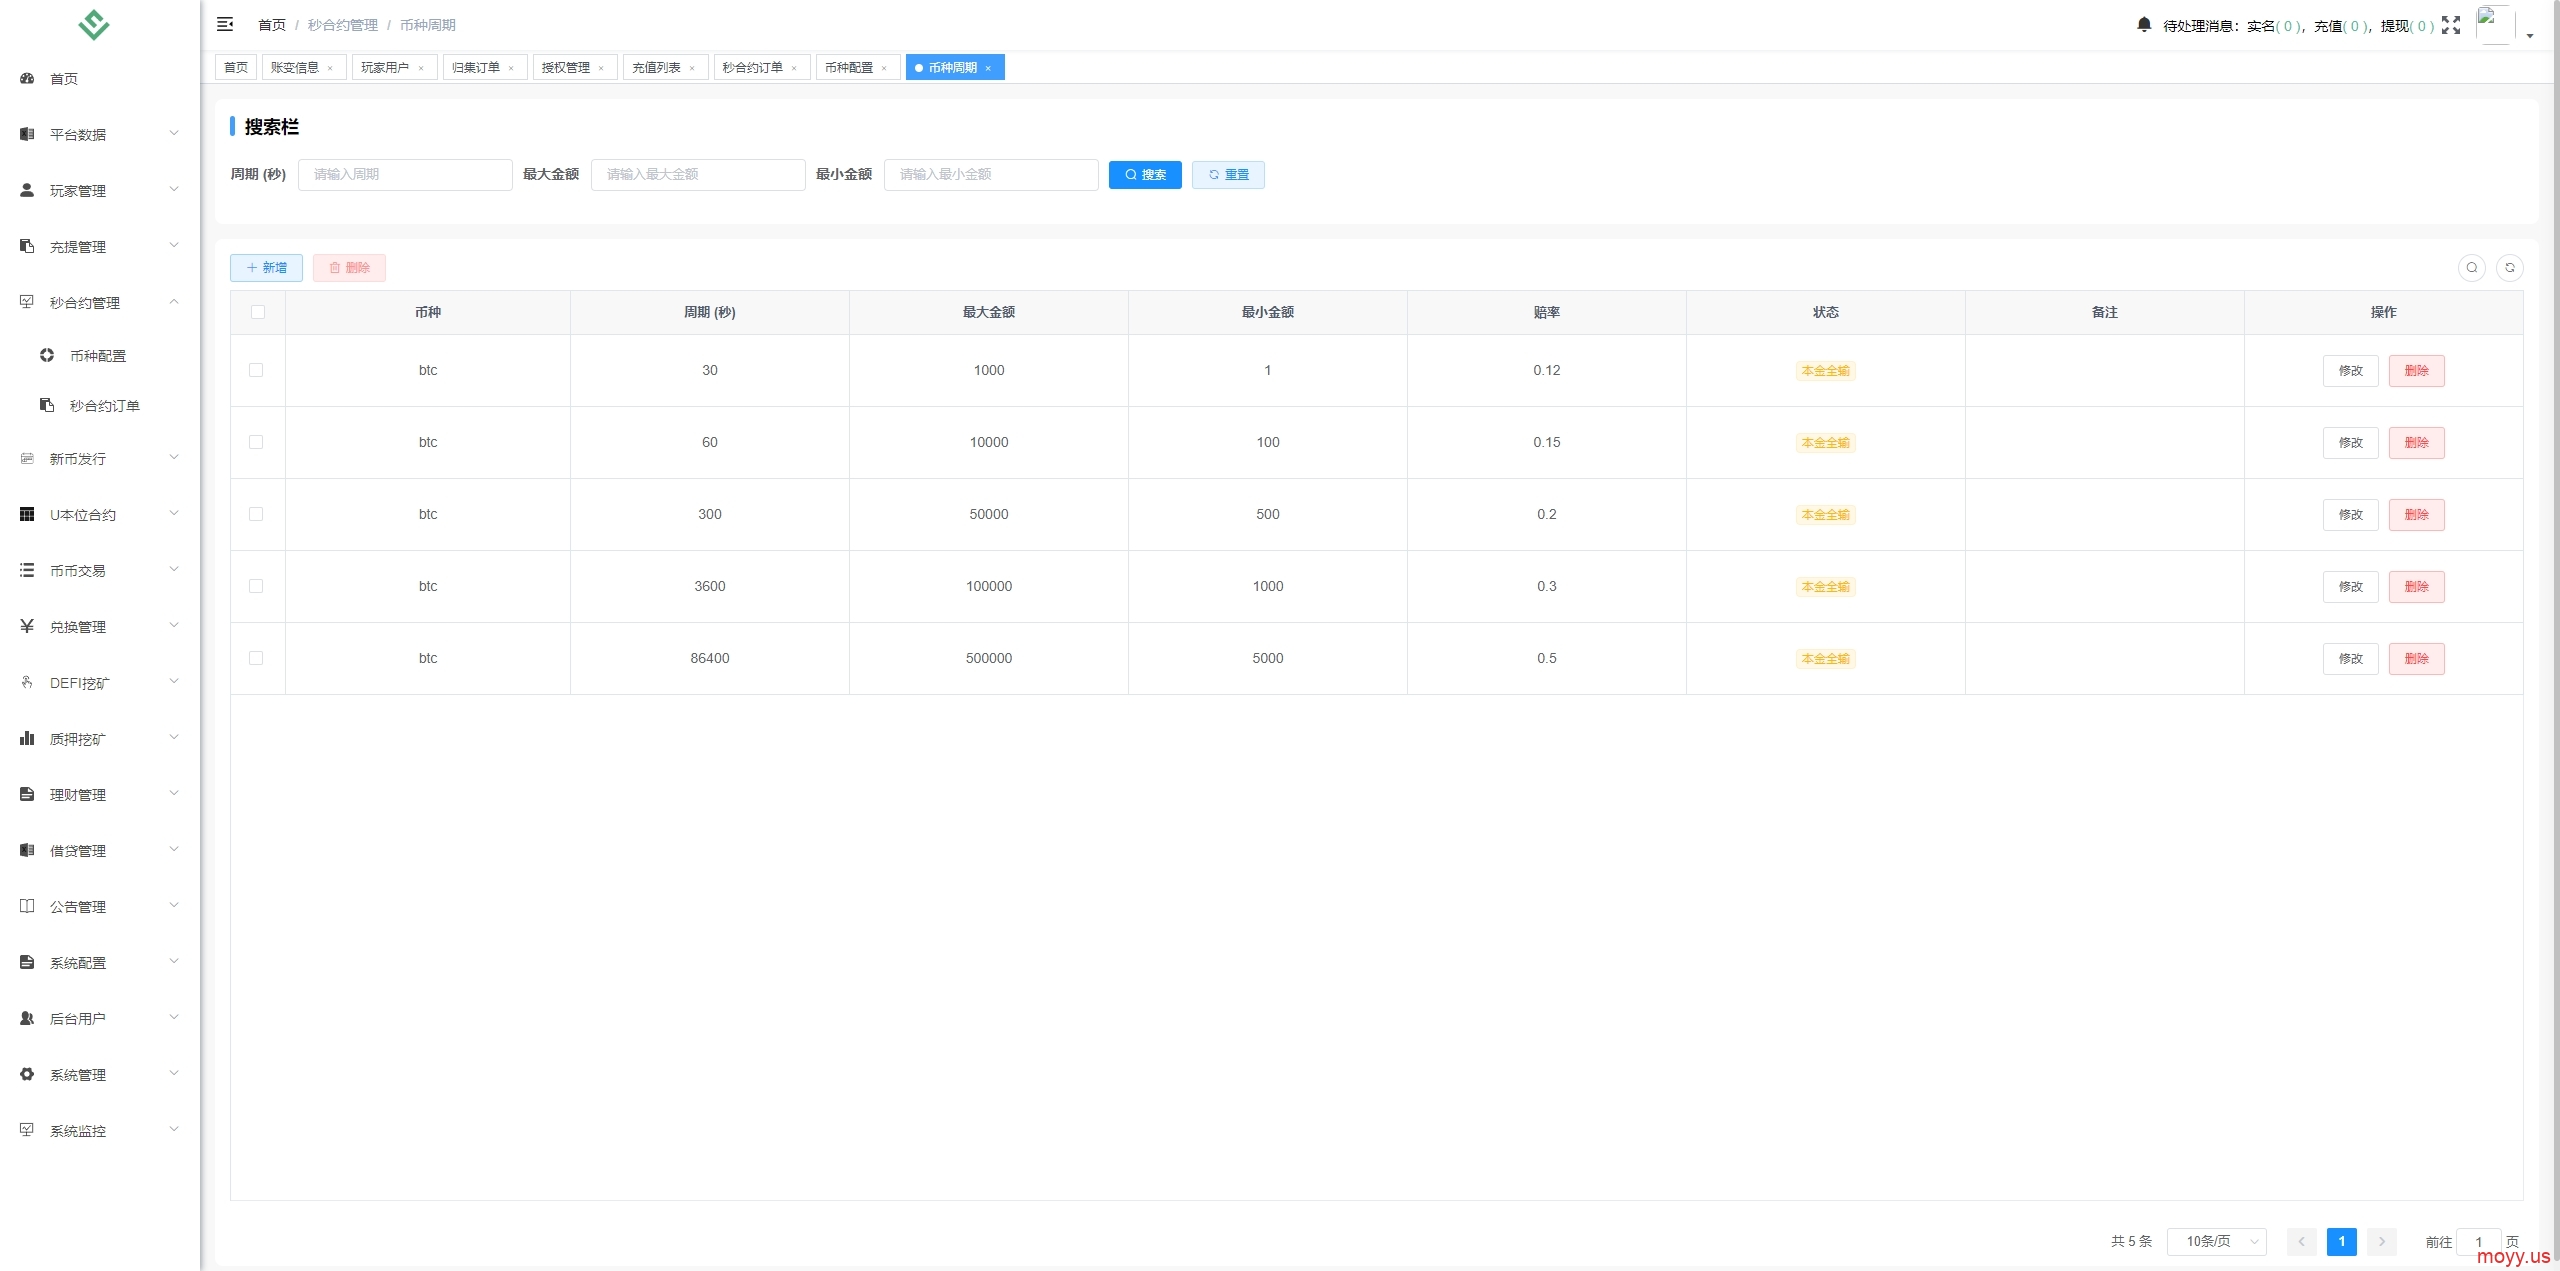Viewport: 2560px width, 1271px height.
Task: Open notifications bell icon
Action: pyautogui.click(x=2144, y=24)
